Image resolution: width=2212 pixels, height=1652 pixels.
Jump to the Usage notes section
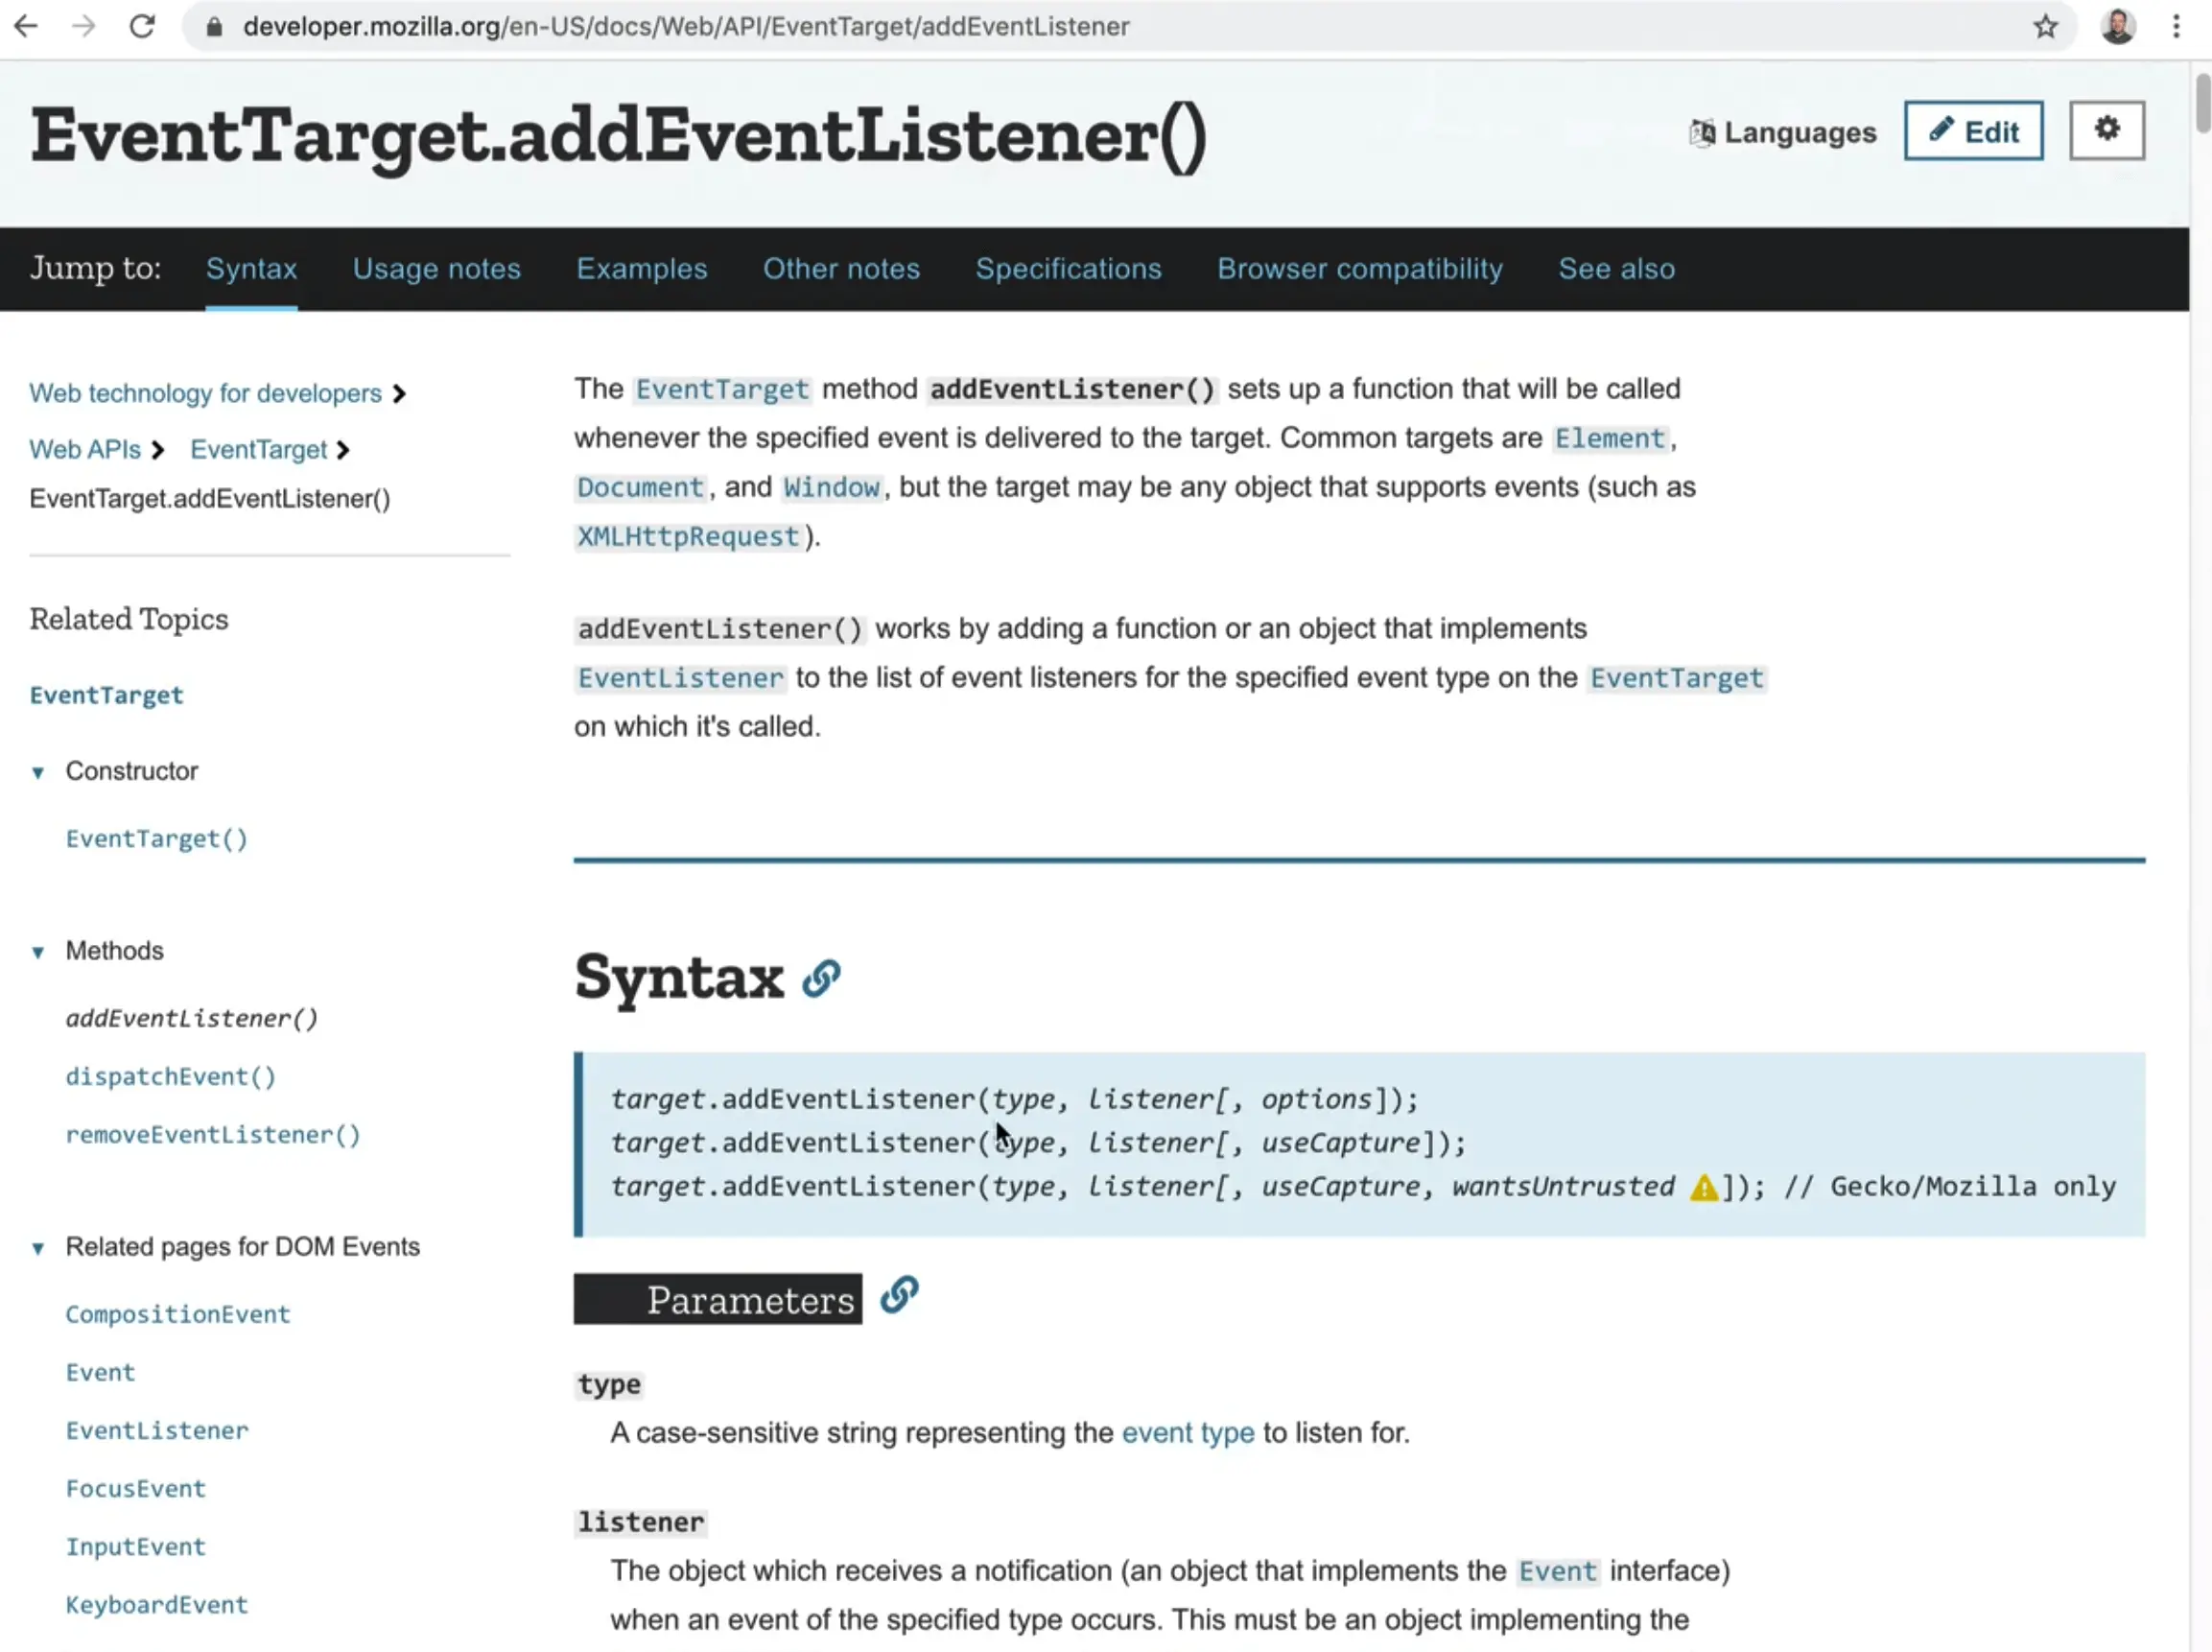click(436, 269)
